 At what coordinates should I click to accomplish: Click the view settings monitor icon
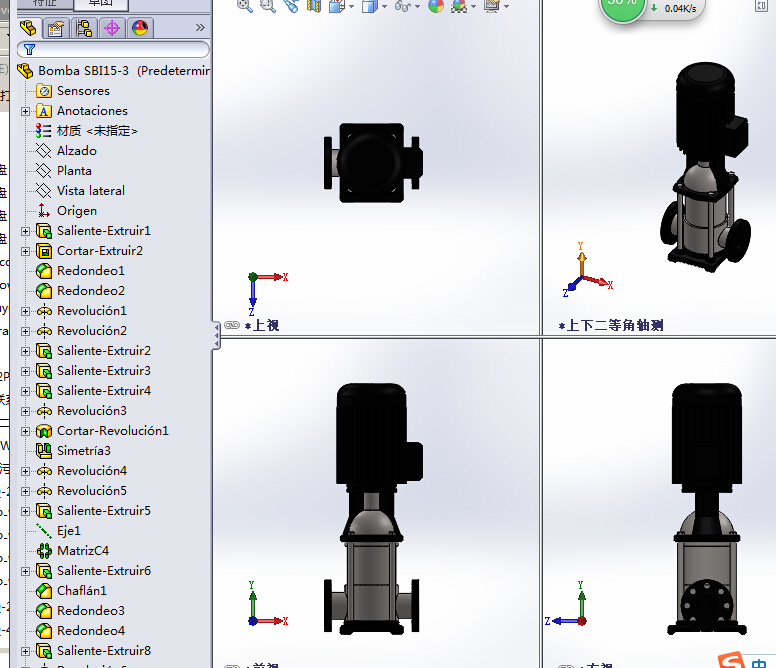pos(492,6)
